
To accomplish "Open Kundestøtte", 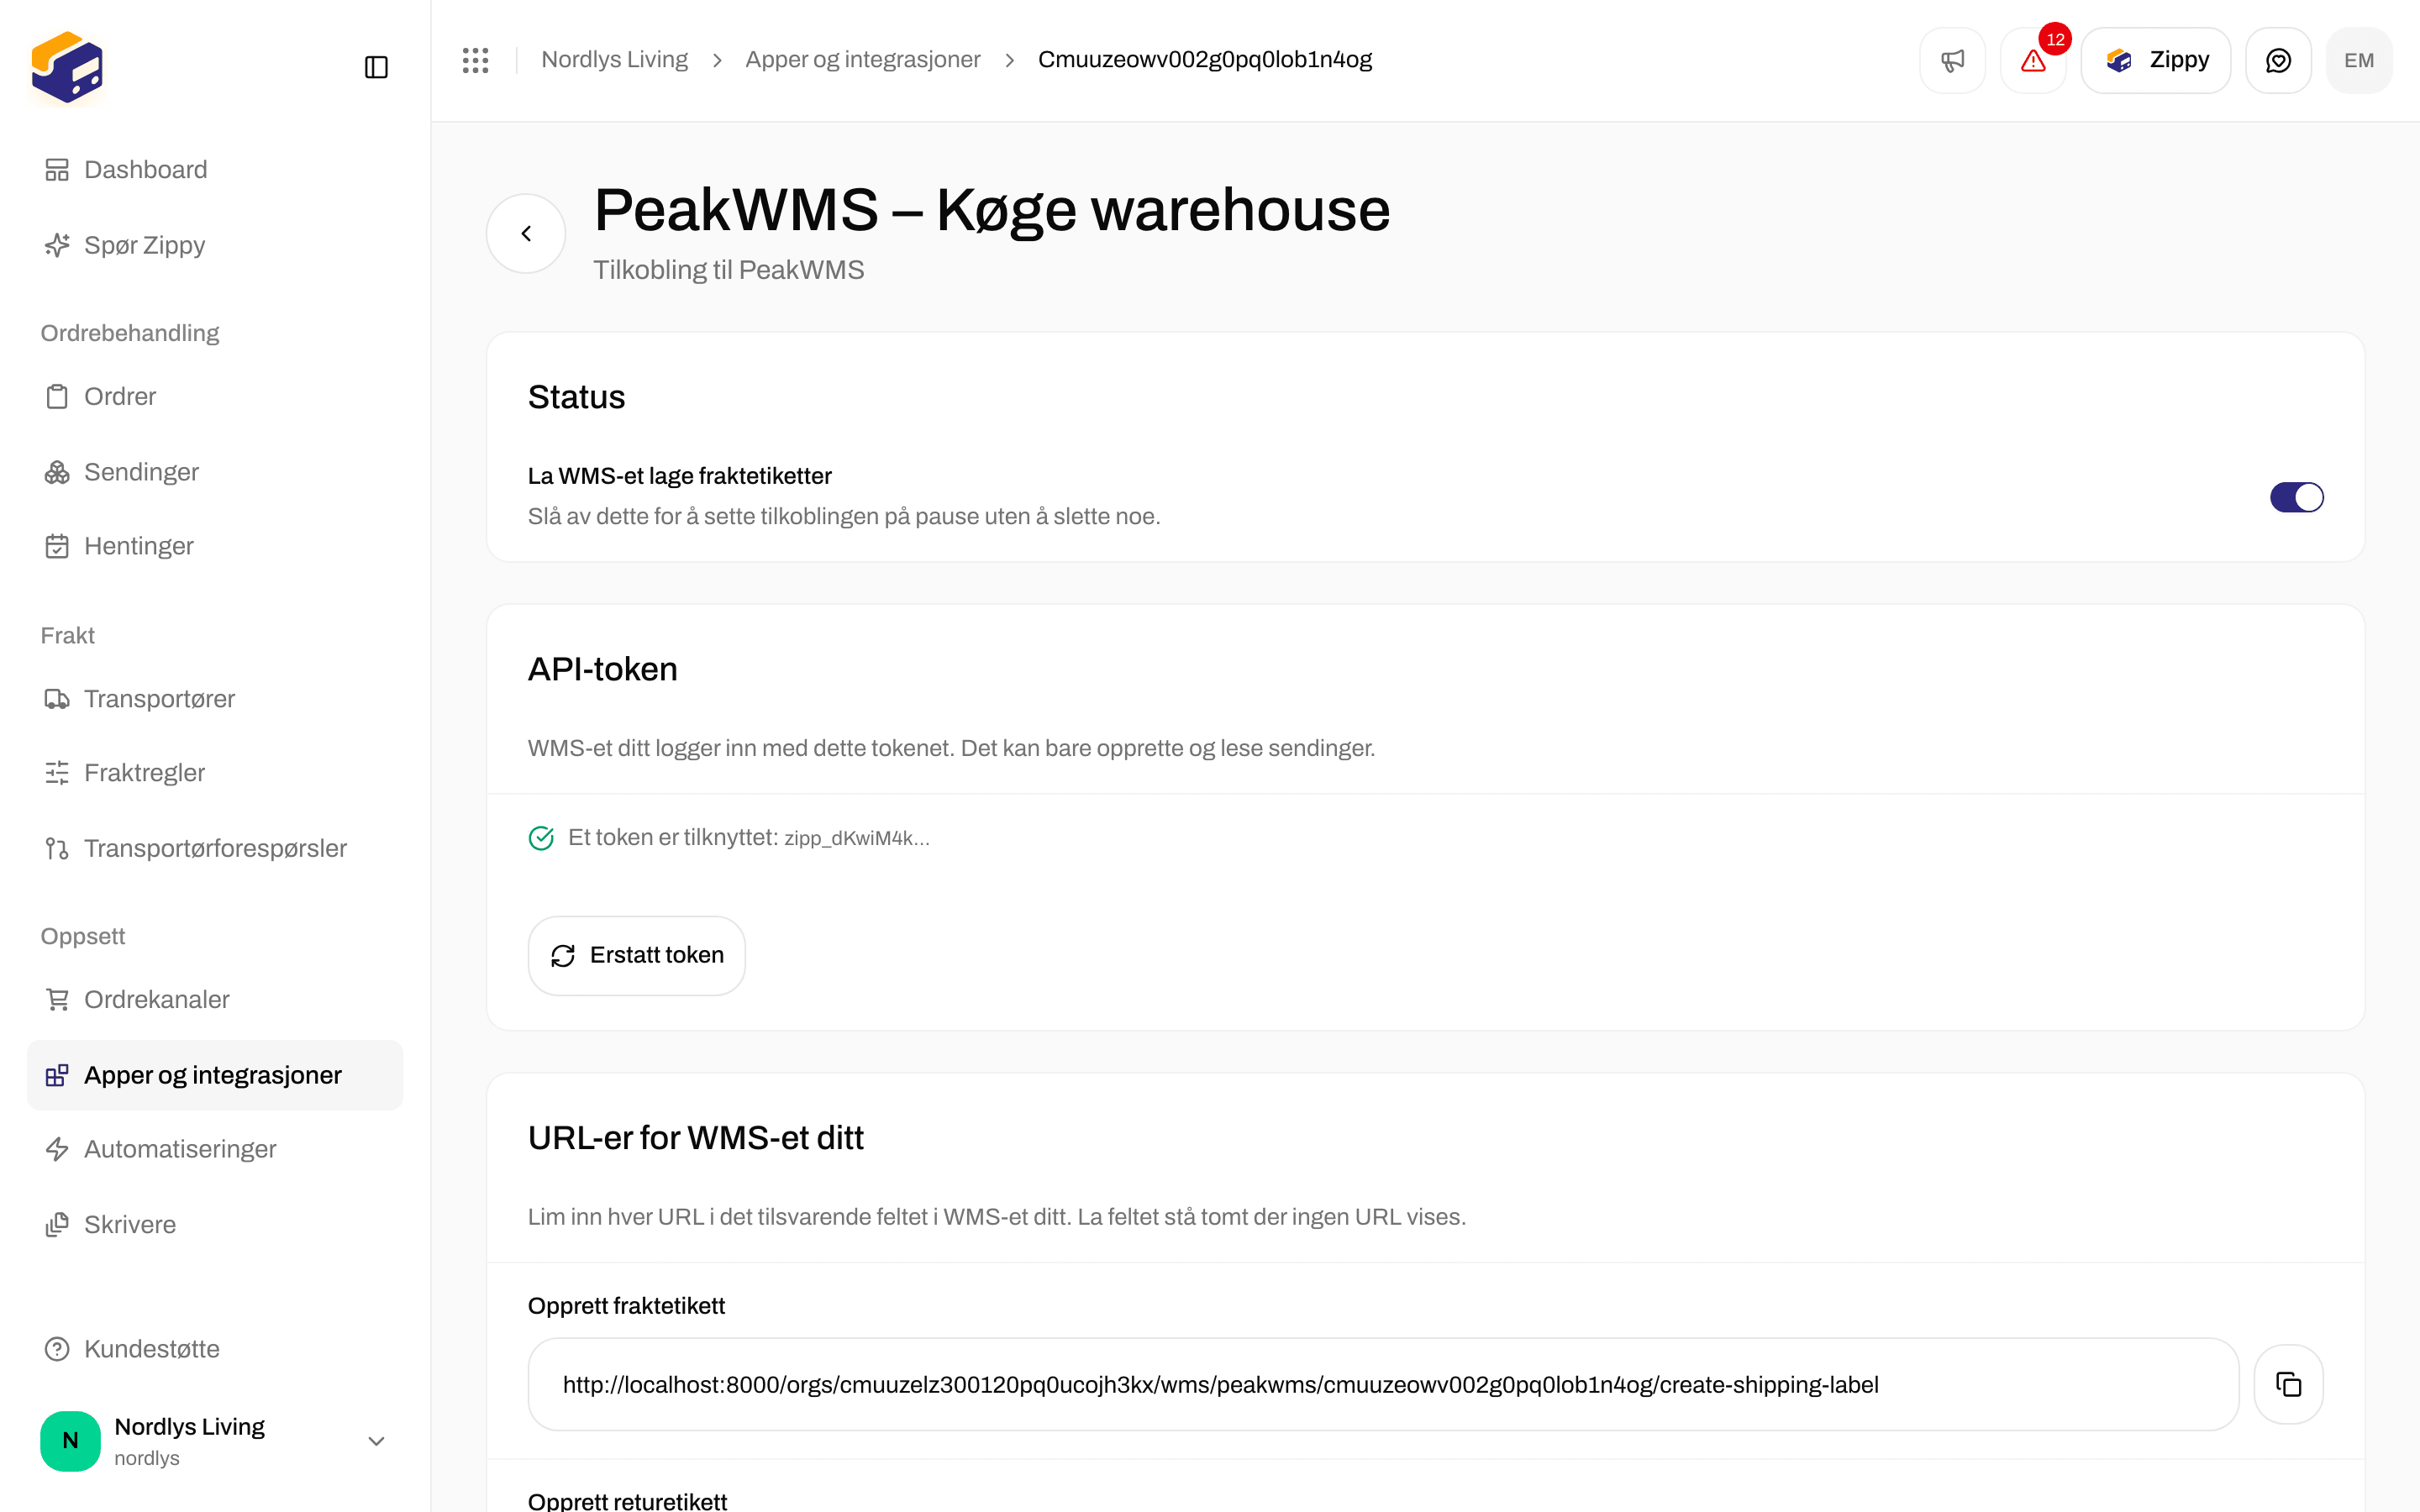I will [x=215, y=1349].
